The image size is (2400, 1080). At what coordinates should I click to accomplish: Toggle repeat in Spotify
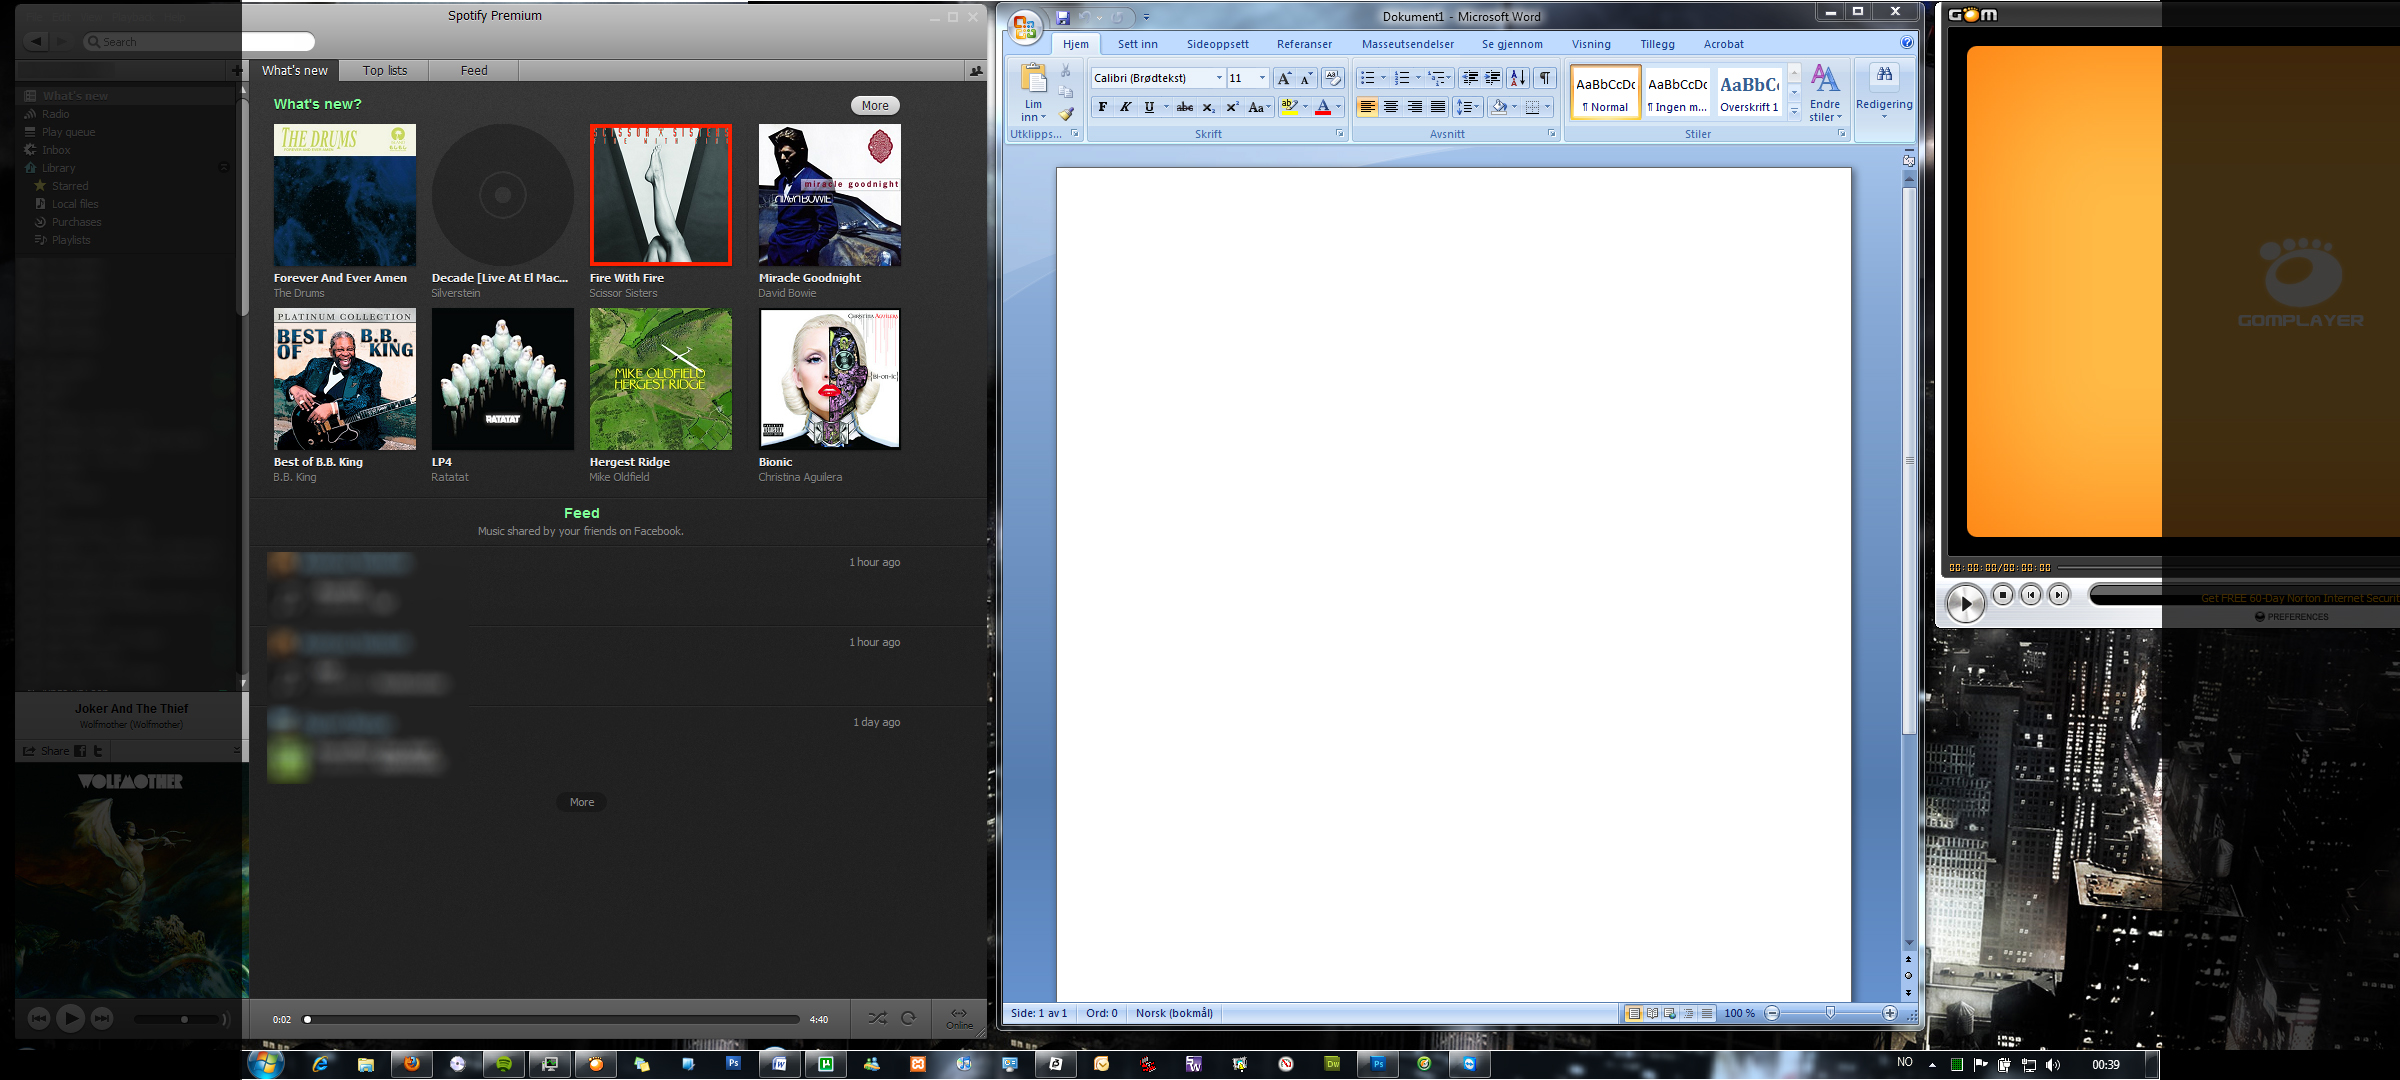pyautogui.click(x=908, y=1018)
